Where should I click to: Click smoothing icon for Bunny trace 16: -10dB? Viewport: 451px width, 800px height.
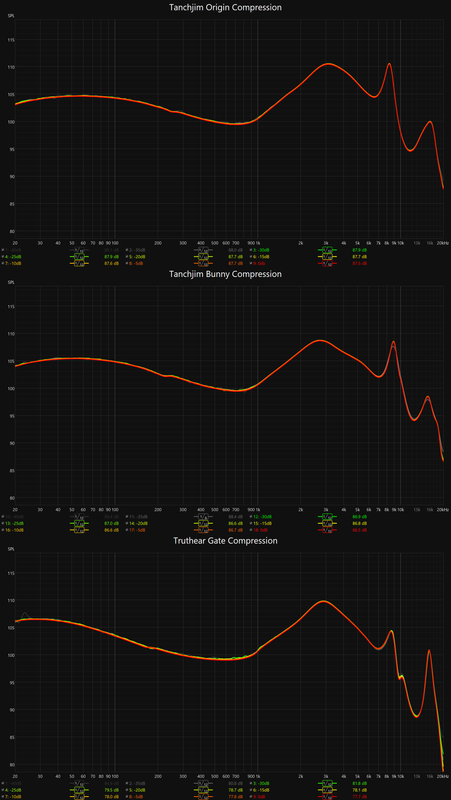[79, 530]
